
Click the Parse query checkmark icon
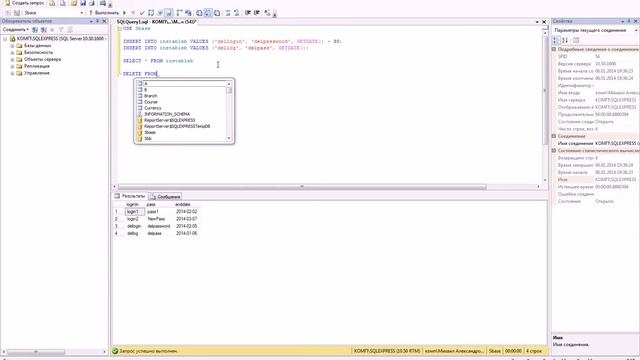click(142, 13)
